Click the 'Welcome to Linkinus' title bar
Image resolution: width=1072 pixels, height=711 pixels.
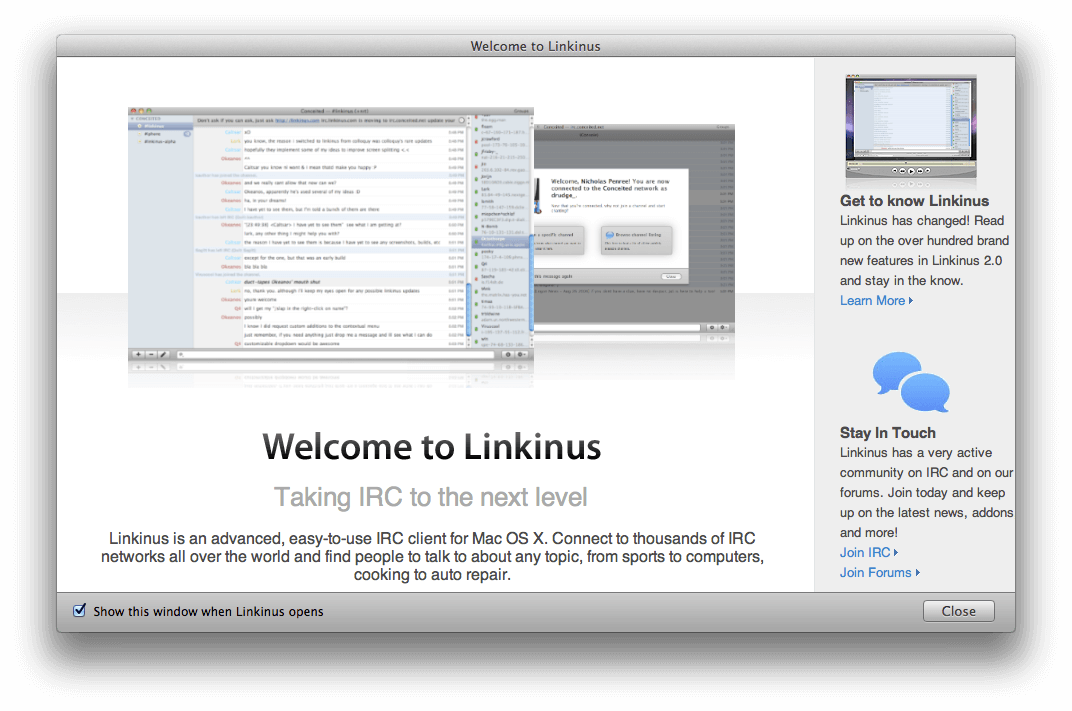(535, 46)
